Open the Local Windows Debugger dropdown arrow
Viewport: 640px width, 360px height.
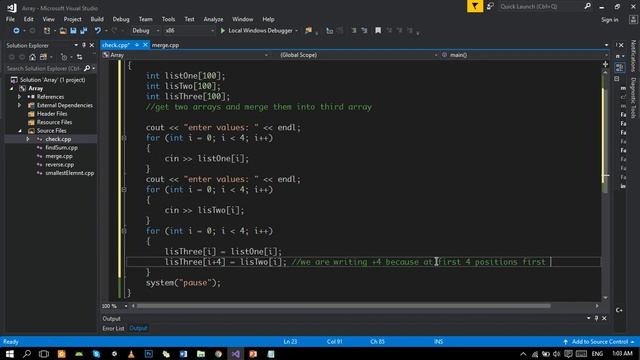tap(296, 31)
